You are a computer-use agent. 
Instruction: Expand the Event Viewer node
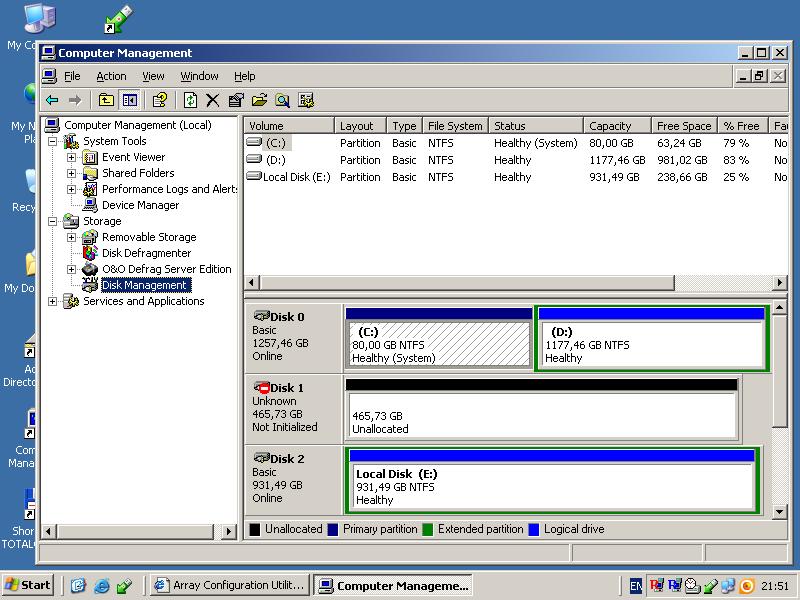pyautogui.click(x=71, y=157)
